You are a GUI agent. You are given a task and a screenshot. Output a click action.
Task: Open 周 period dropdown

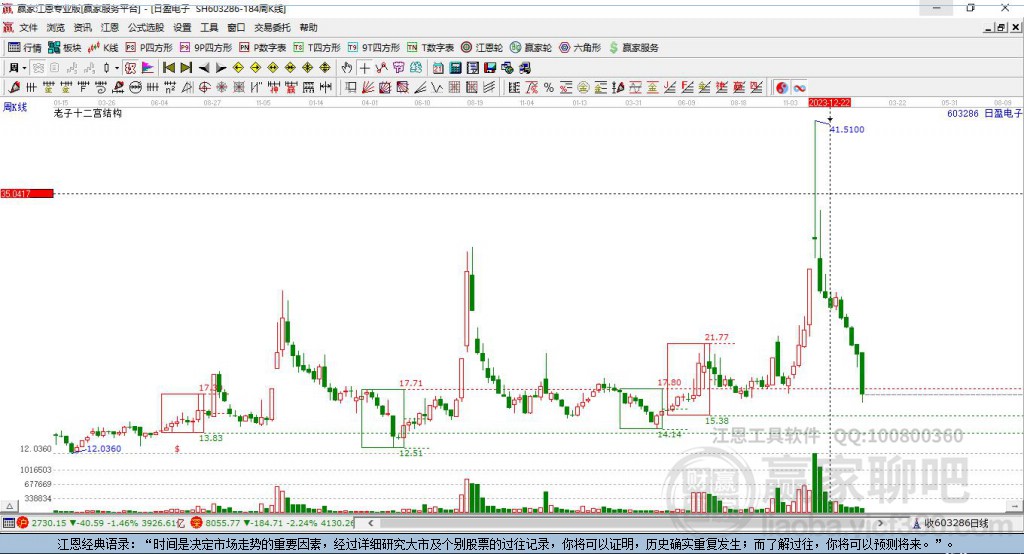coord(18,68)
